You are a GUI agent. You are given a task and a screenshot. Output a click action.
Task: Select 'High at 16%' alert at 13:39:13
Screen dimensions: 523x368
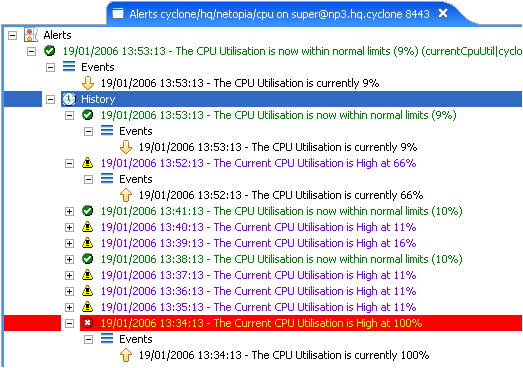258,243
